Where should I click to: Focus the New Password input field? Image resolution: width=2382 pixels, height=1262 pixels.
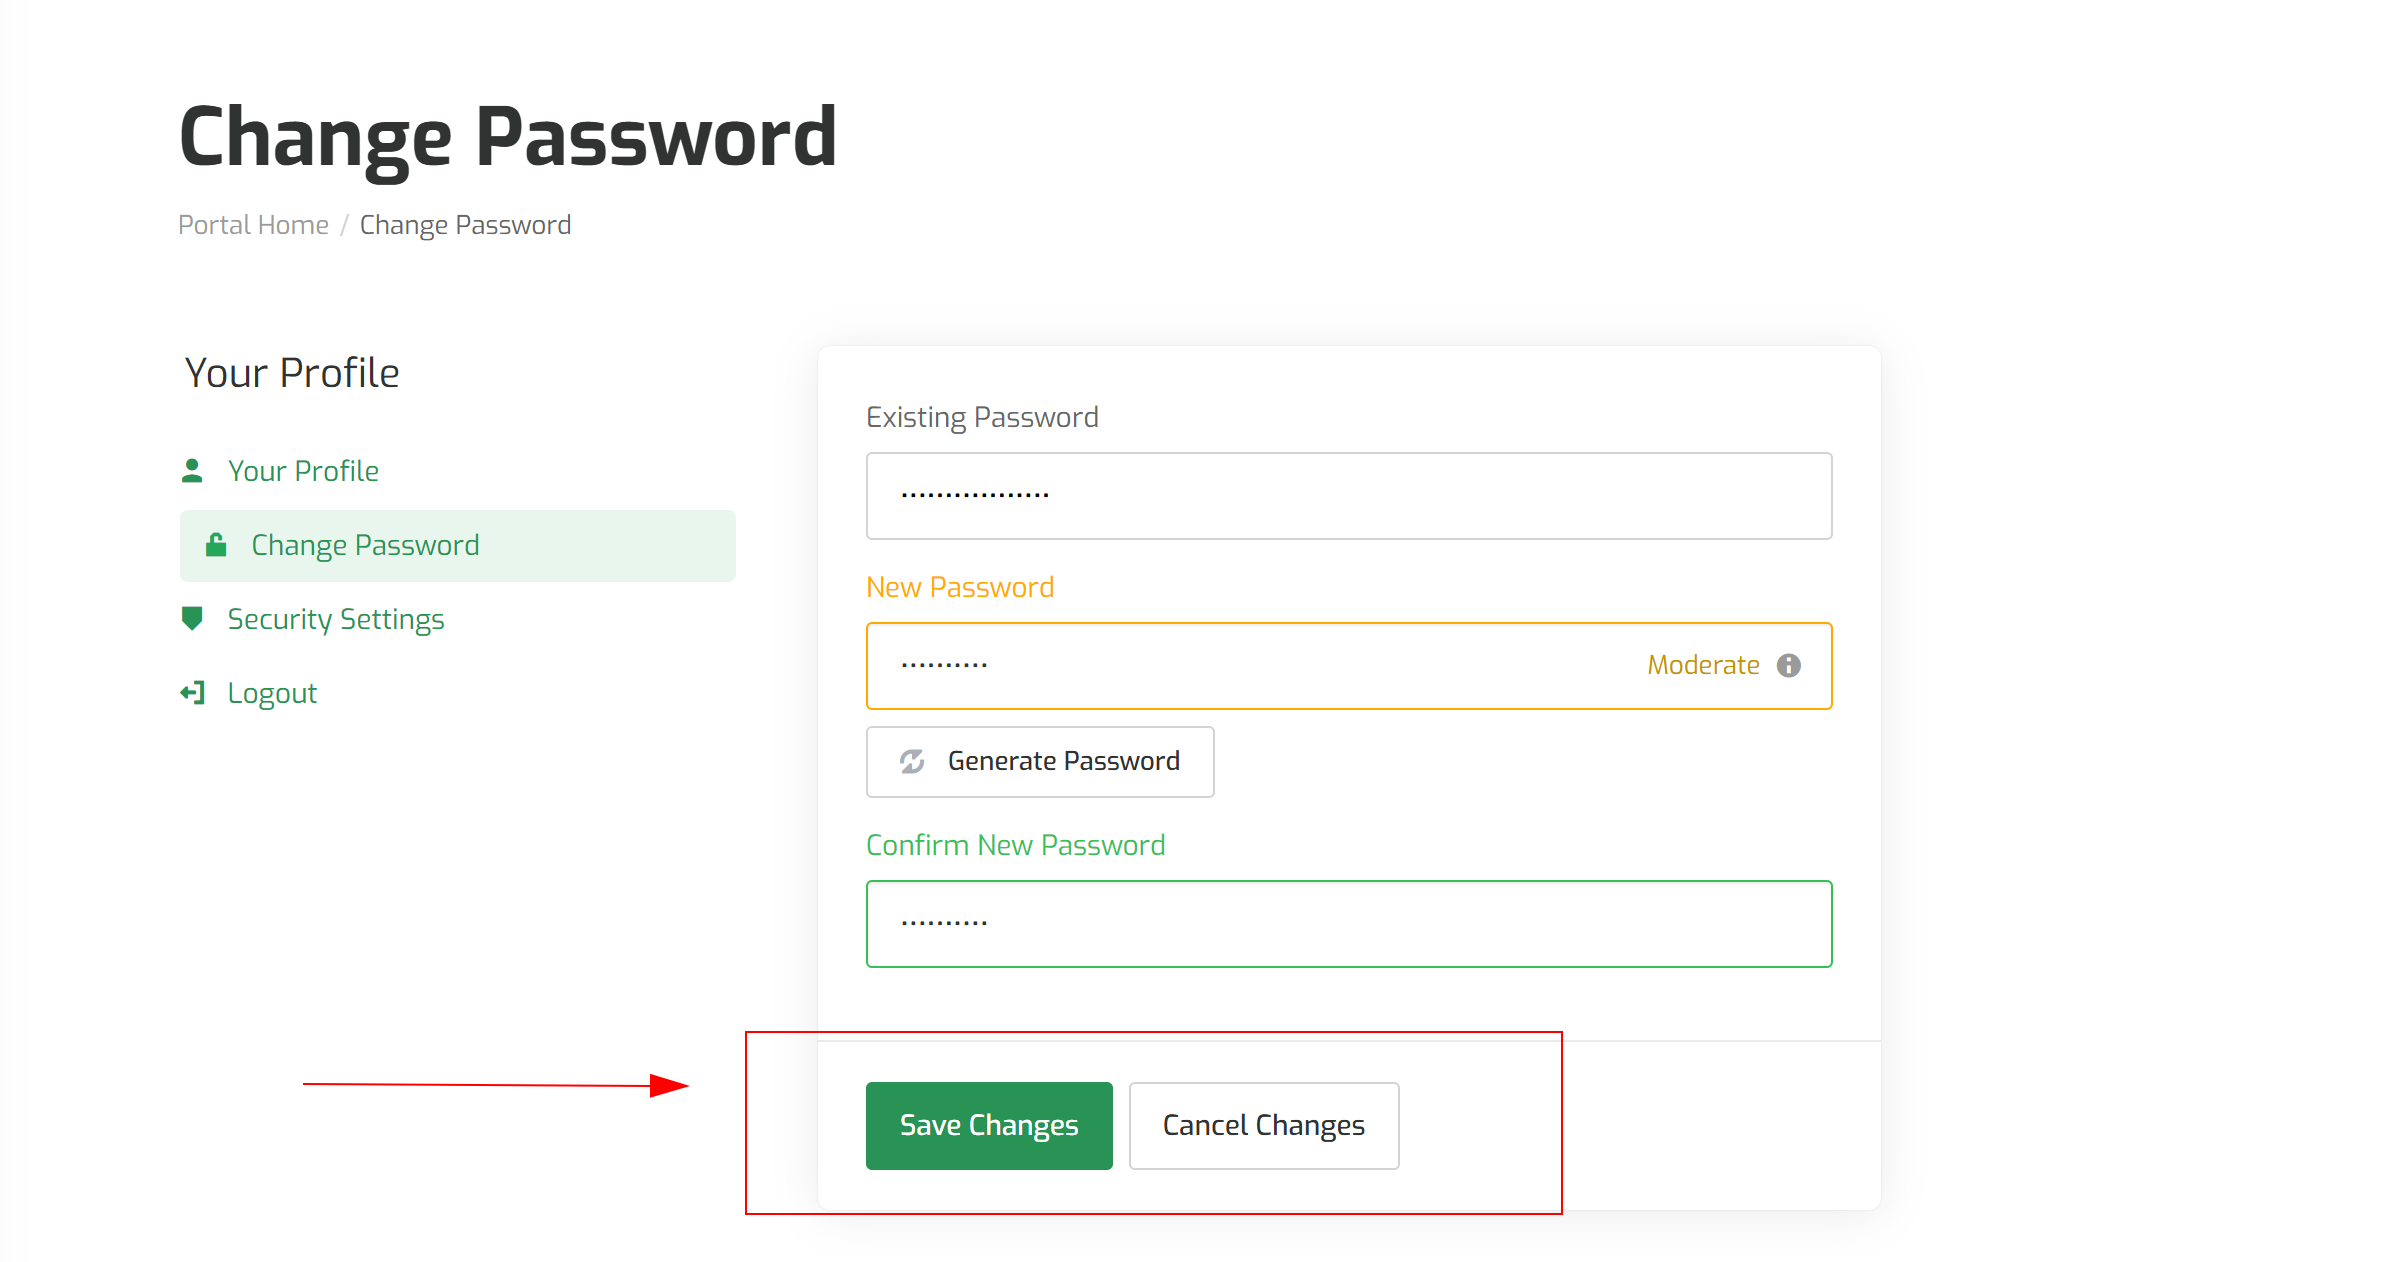(1349, 666)
